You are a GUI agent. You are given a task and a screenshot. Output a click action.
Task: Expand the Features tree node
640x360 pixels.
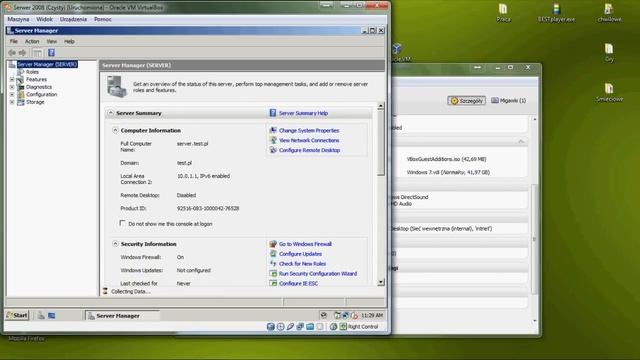12,80
